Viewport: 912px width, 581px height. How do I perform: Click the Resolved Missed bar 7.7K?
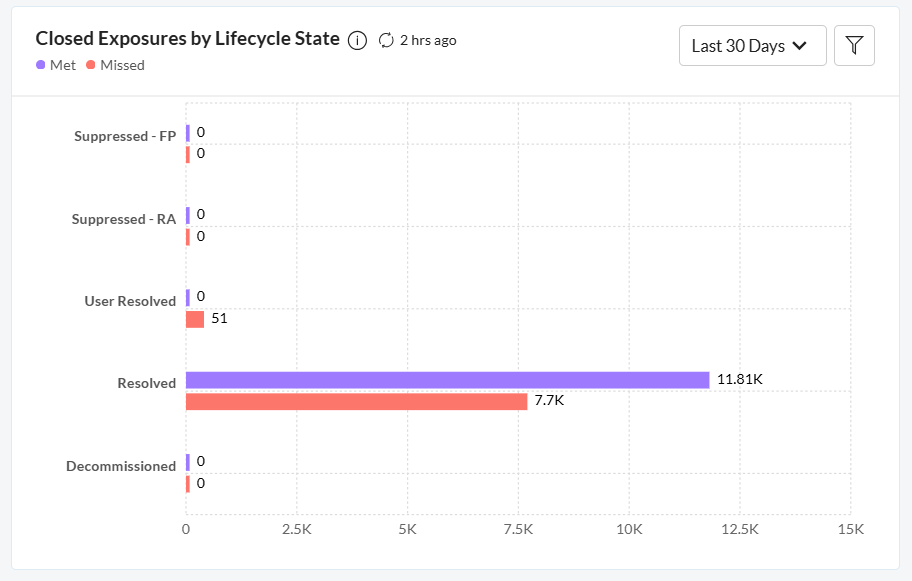point(357,401)
